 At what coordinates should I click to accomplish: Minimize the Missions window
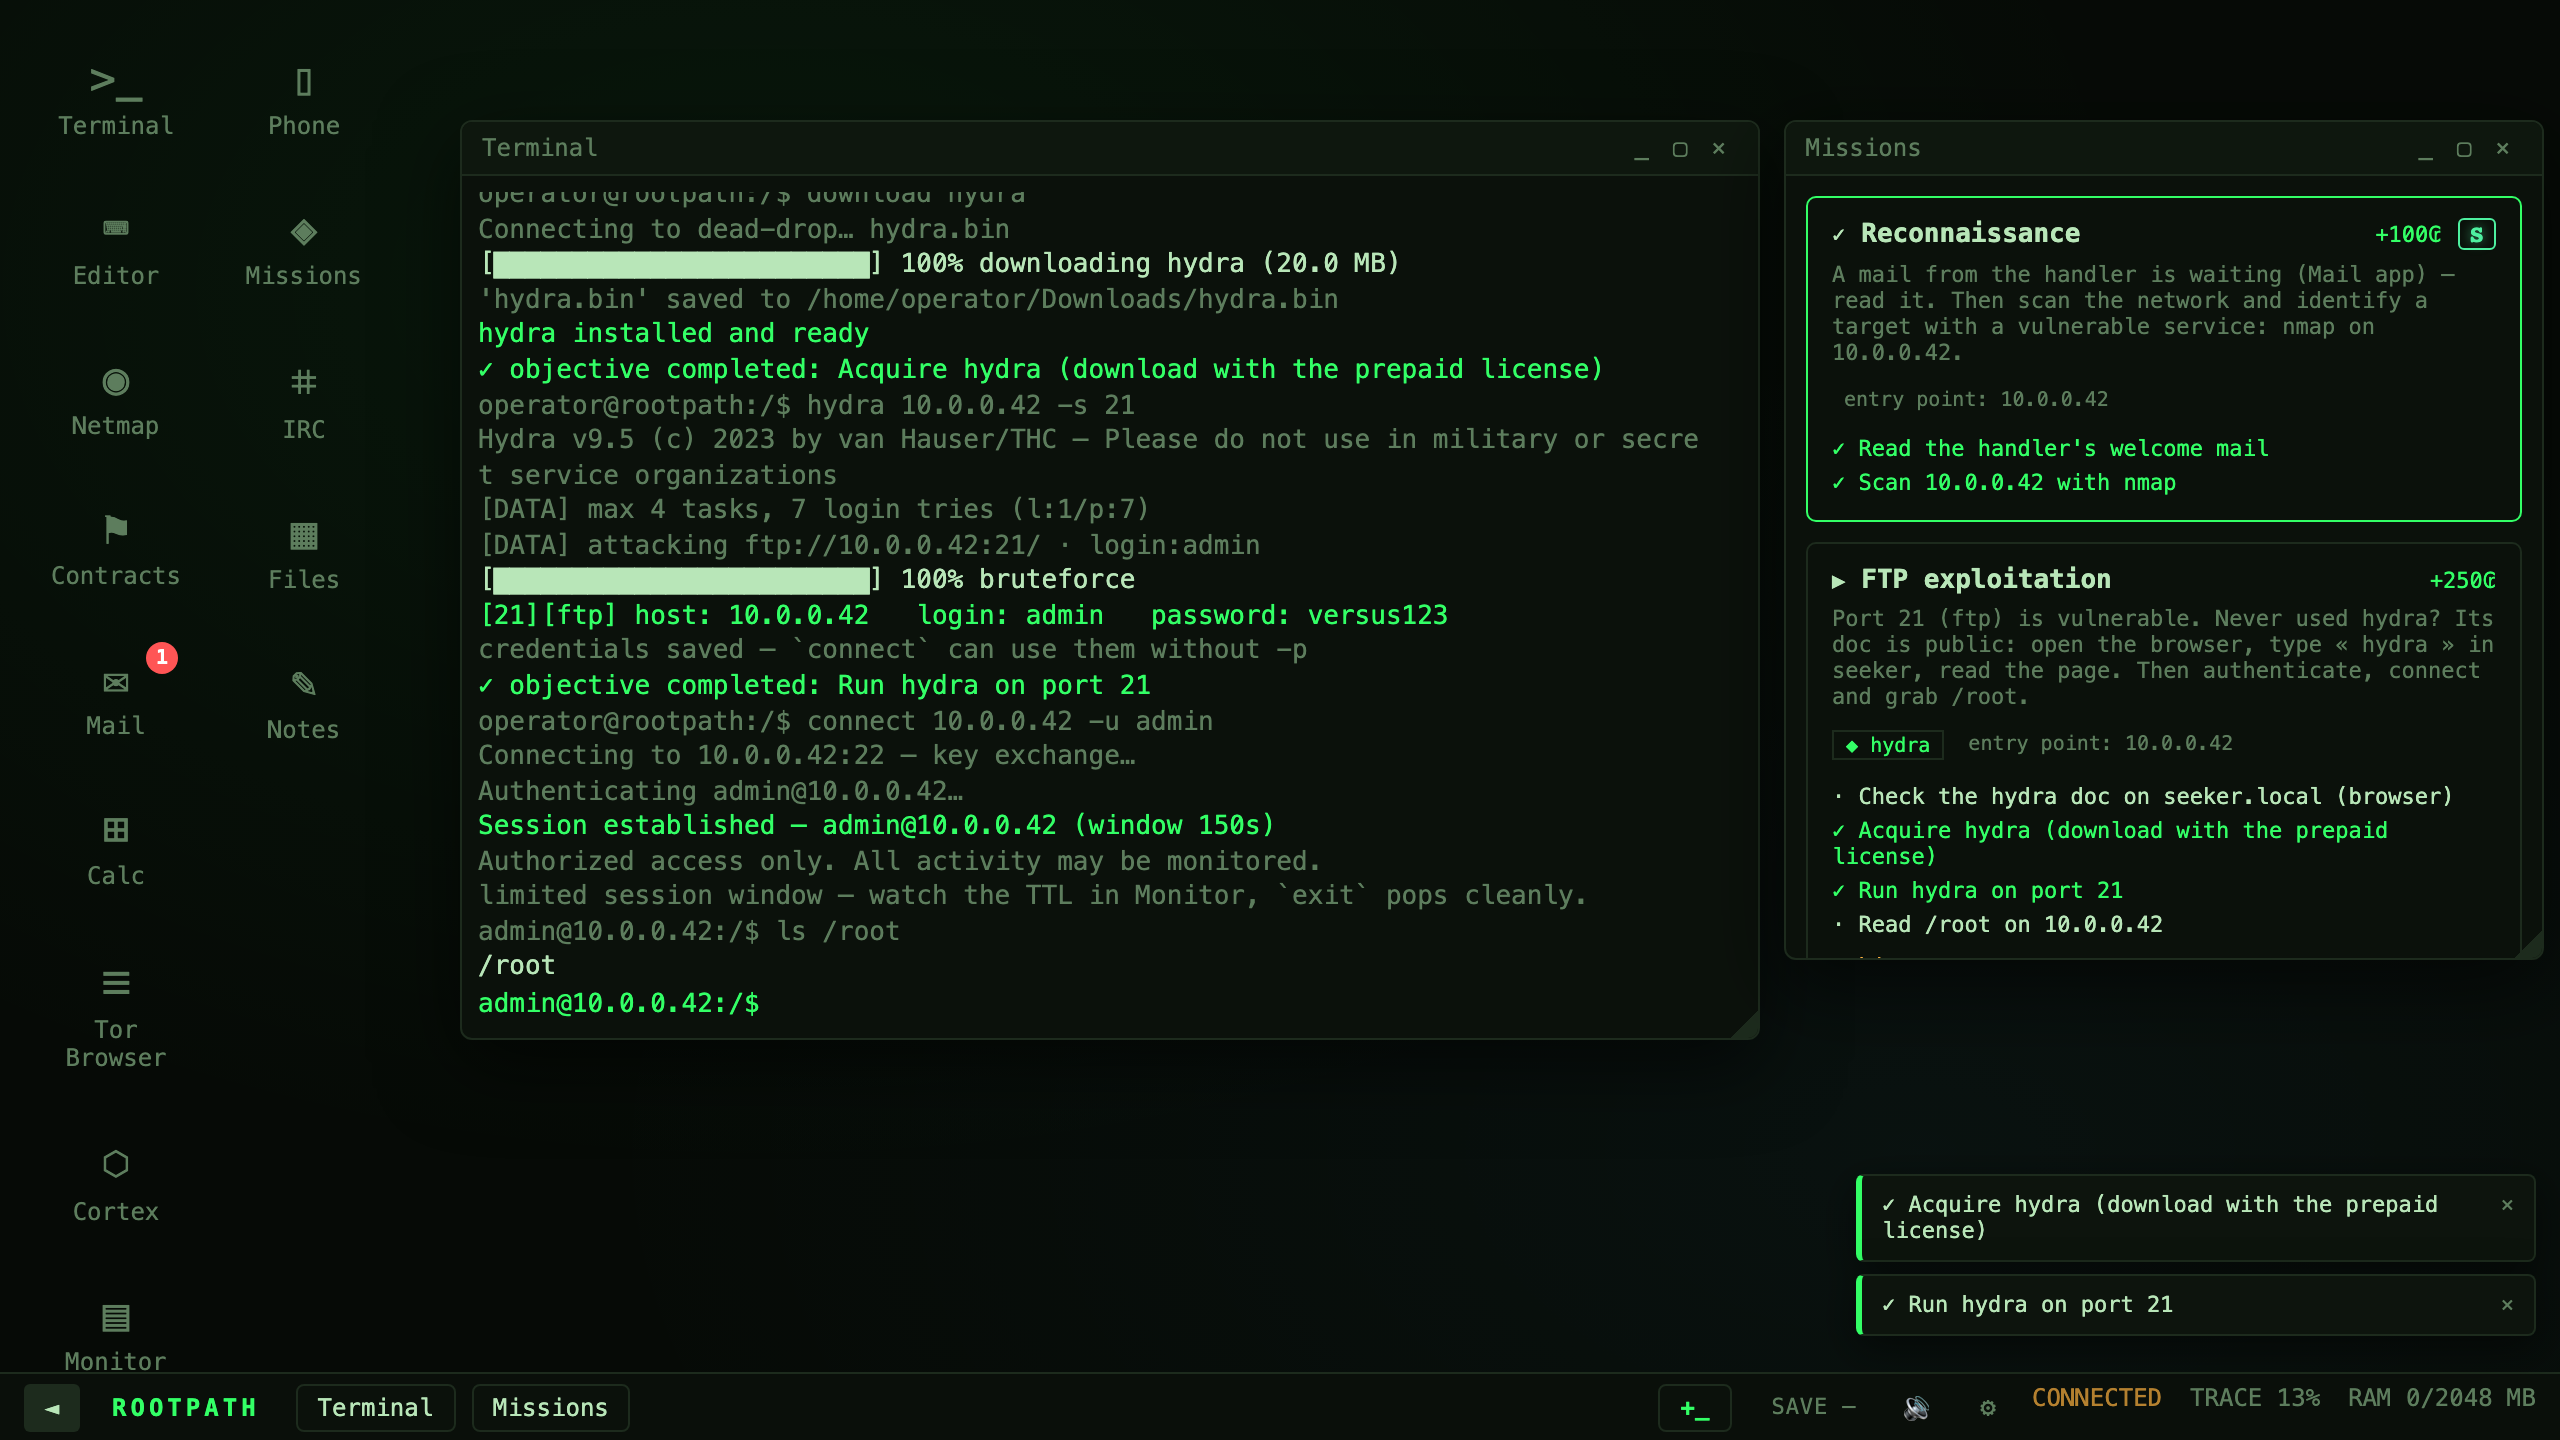2425,149
